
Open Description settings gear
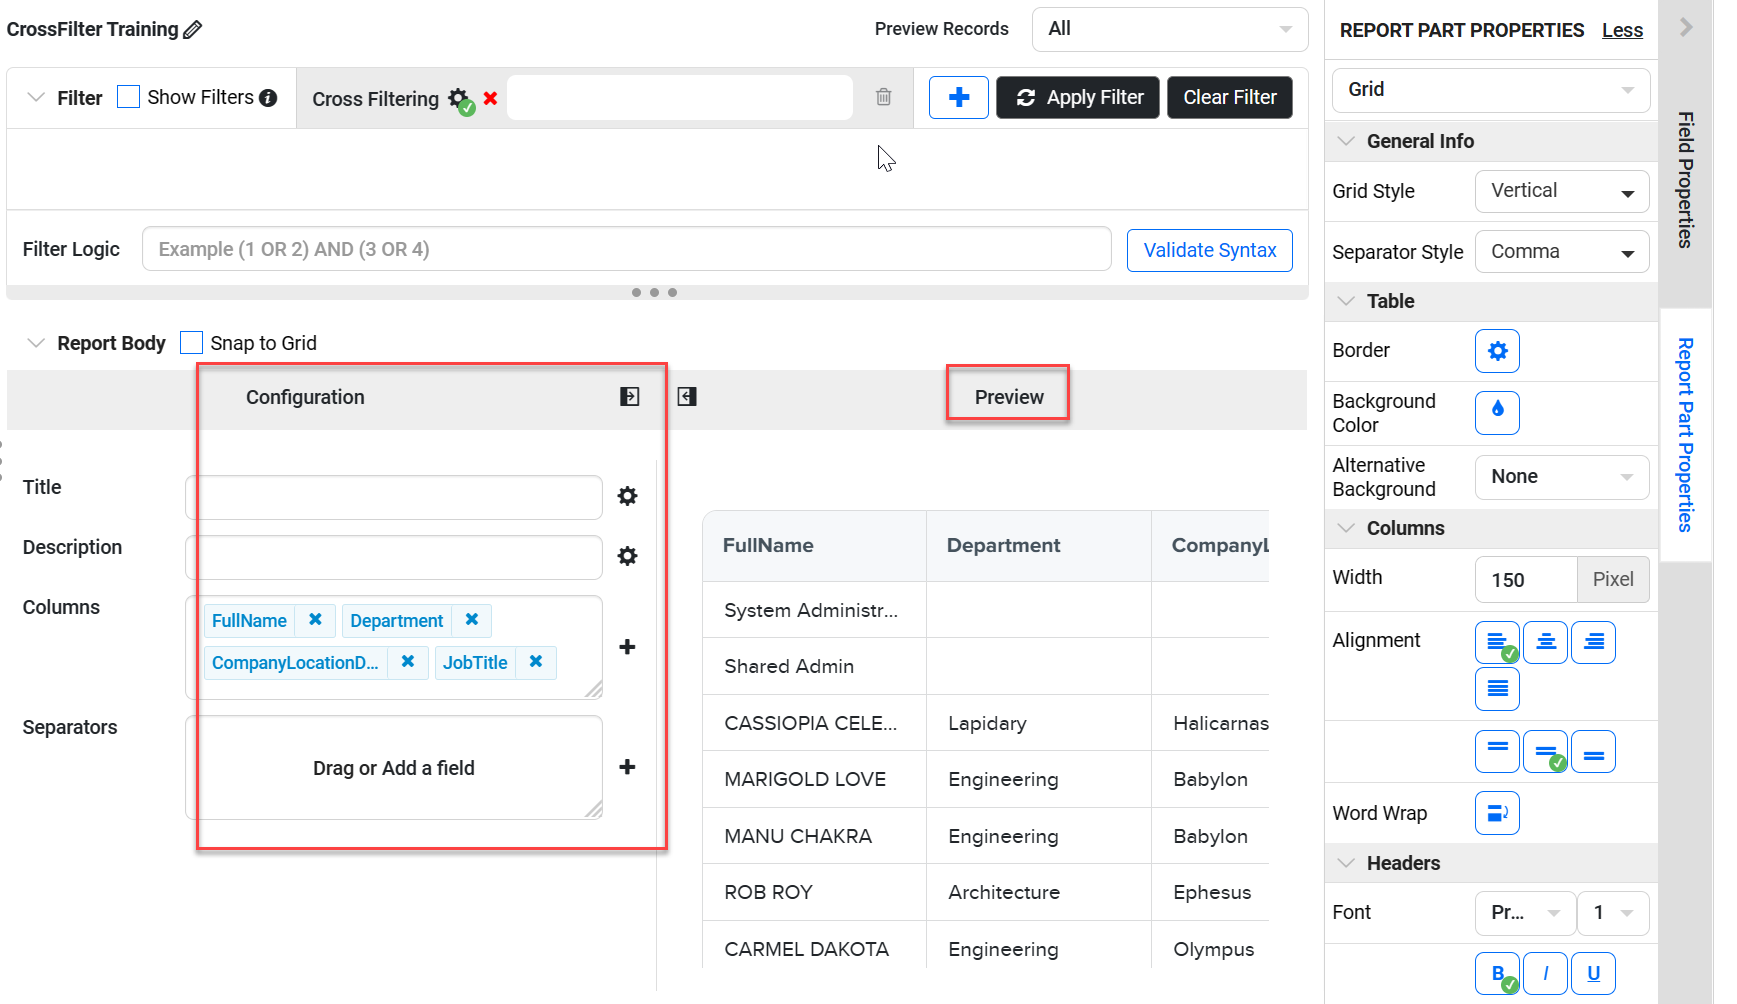[627, 556]
